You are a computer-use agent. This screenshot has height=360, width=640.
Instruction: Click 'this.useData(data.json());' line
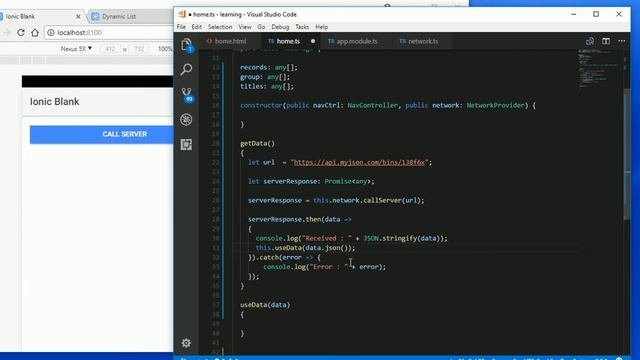tap(305, 248)
